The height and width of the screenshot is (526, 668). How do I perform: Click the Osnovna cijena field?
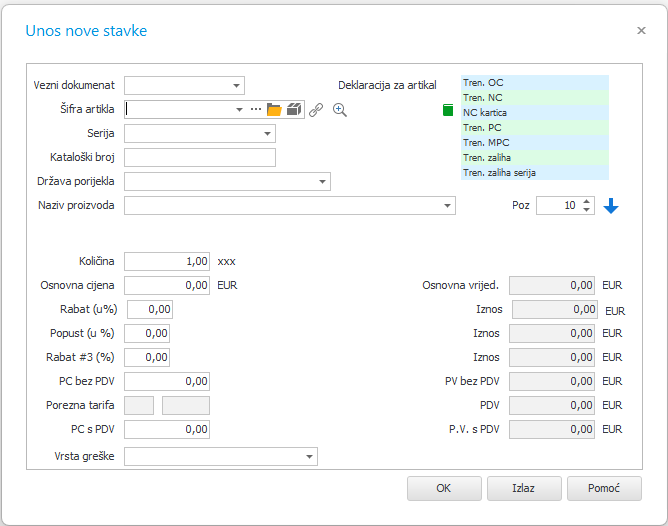click(167, 285)
